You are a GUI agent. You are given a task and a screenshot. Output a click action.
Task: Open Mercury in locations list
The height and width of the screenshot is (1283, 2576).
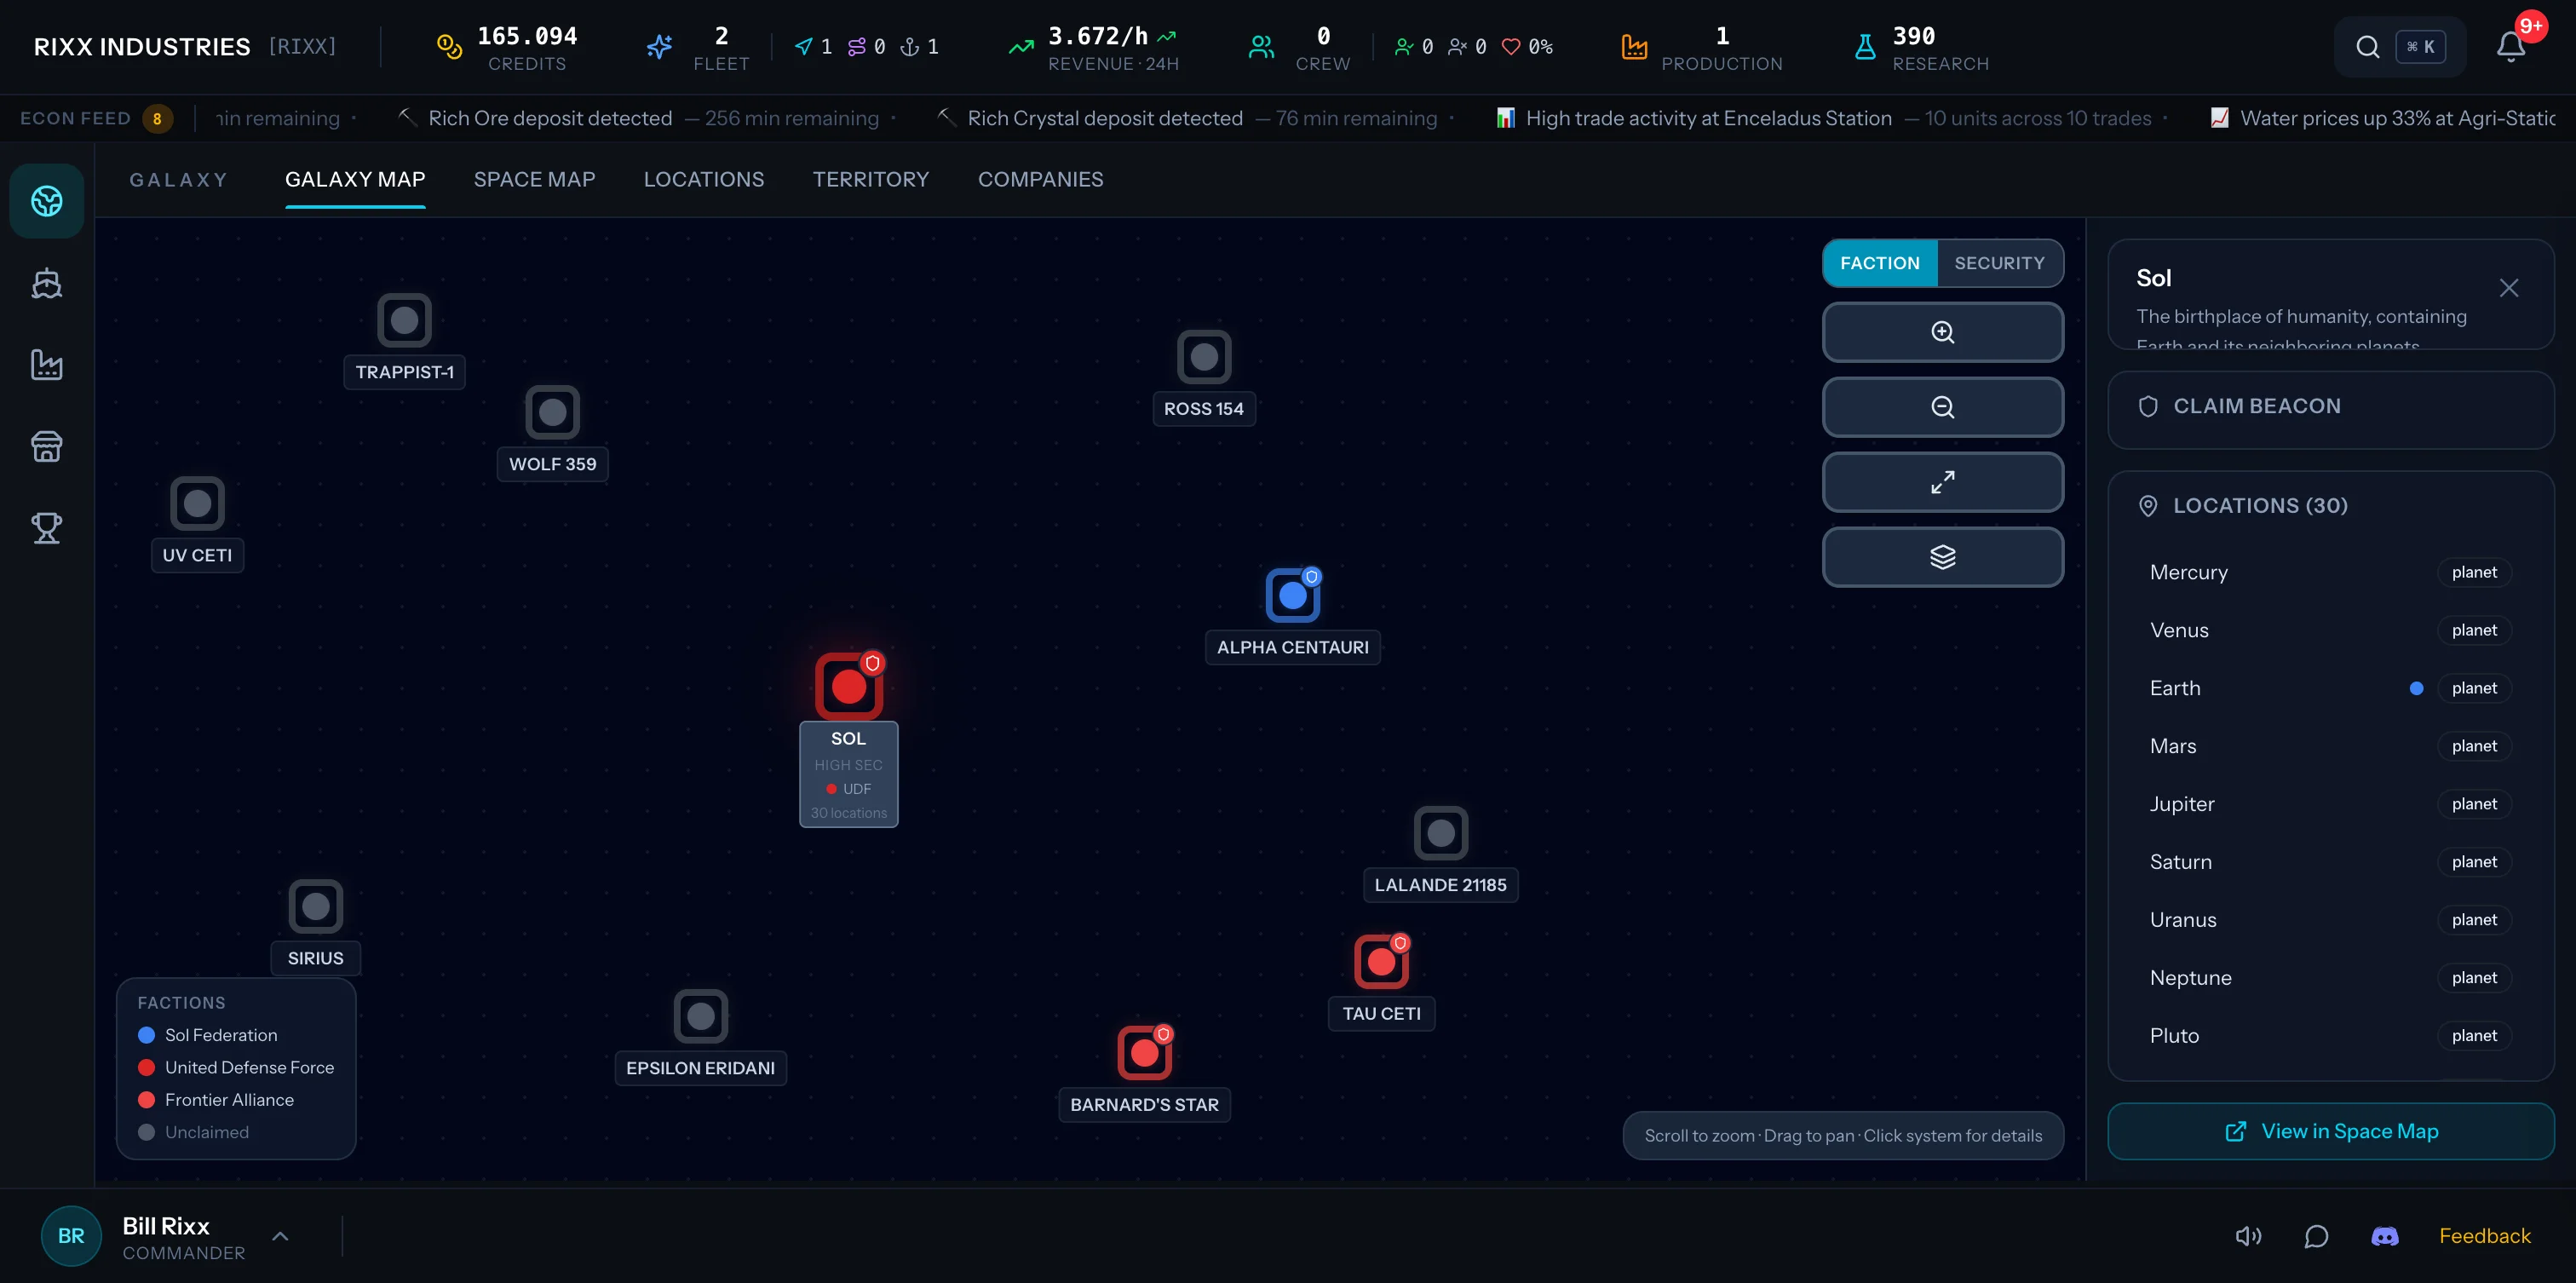click(x=2330, y=572)
